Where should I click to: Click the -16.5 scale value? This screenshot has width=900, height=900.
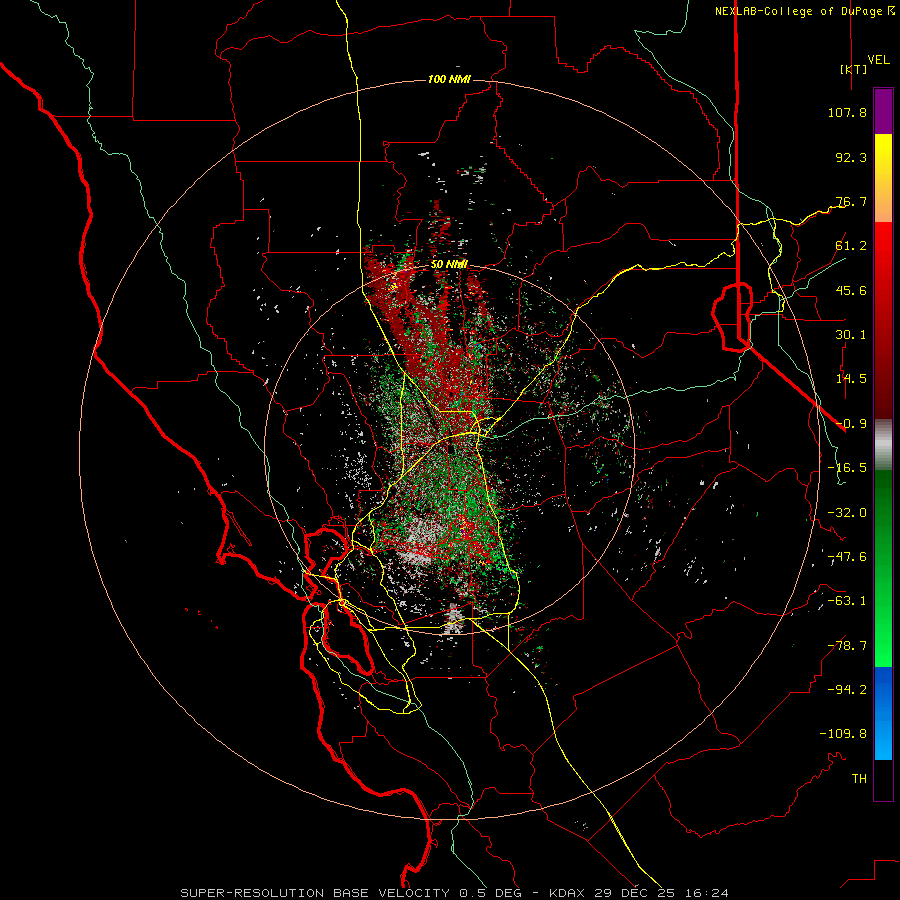tap(847, 468)
